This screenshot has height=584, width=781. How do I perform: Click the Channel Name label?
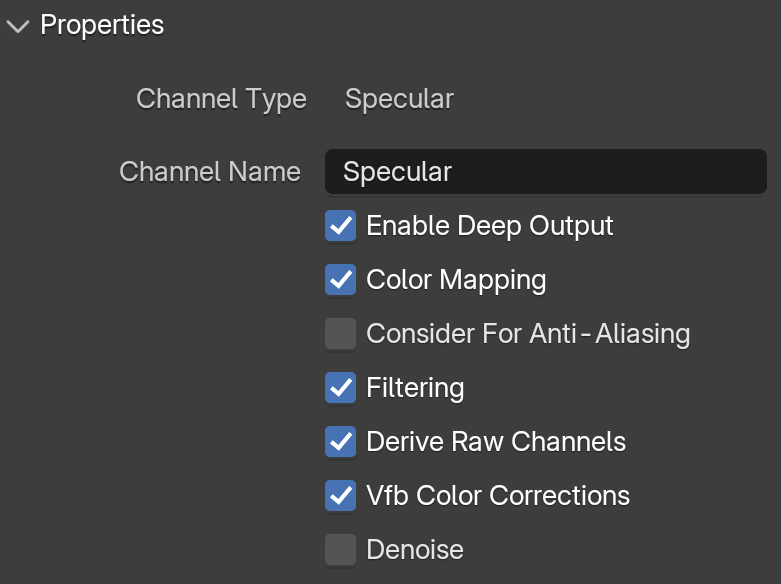210,172
